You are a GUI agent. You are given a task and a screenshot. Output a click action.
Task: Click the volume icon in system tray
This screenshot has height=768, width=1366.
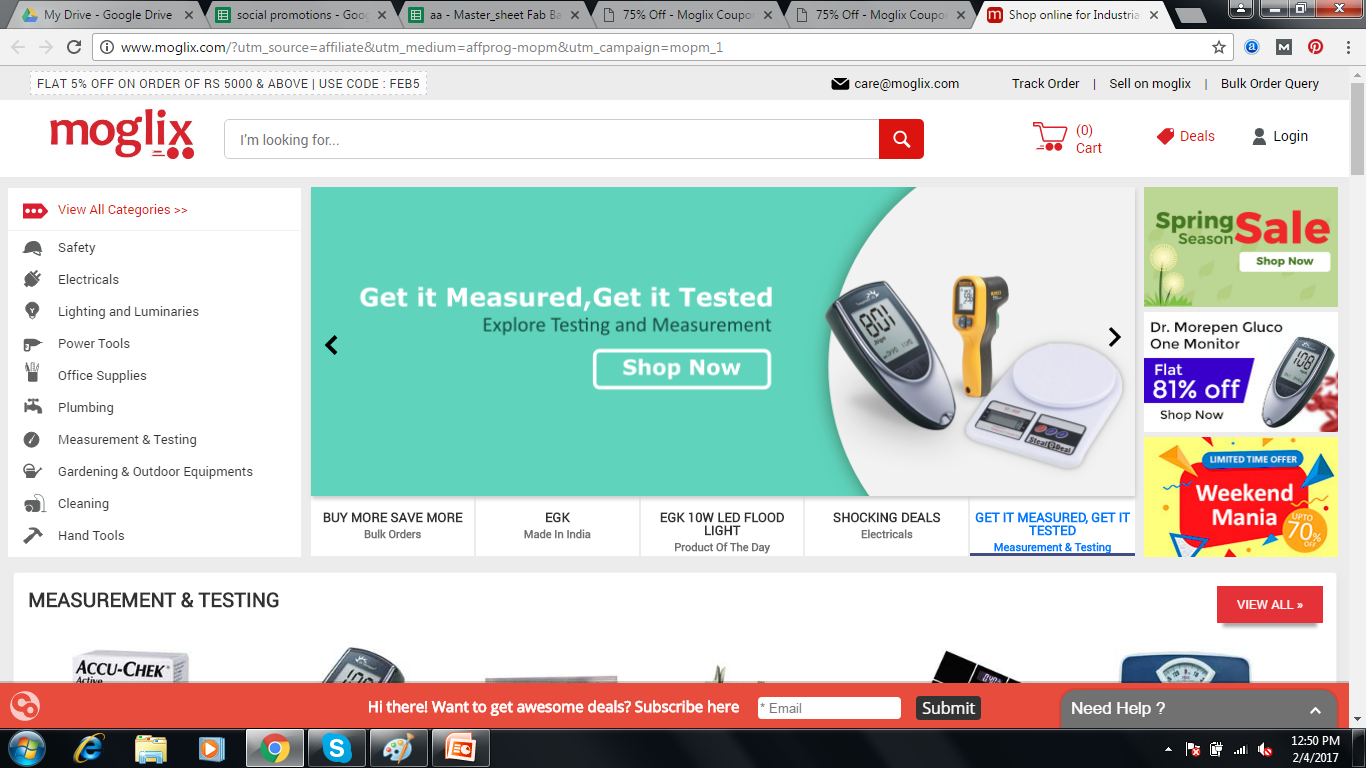(x=1264, y=749)
